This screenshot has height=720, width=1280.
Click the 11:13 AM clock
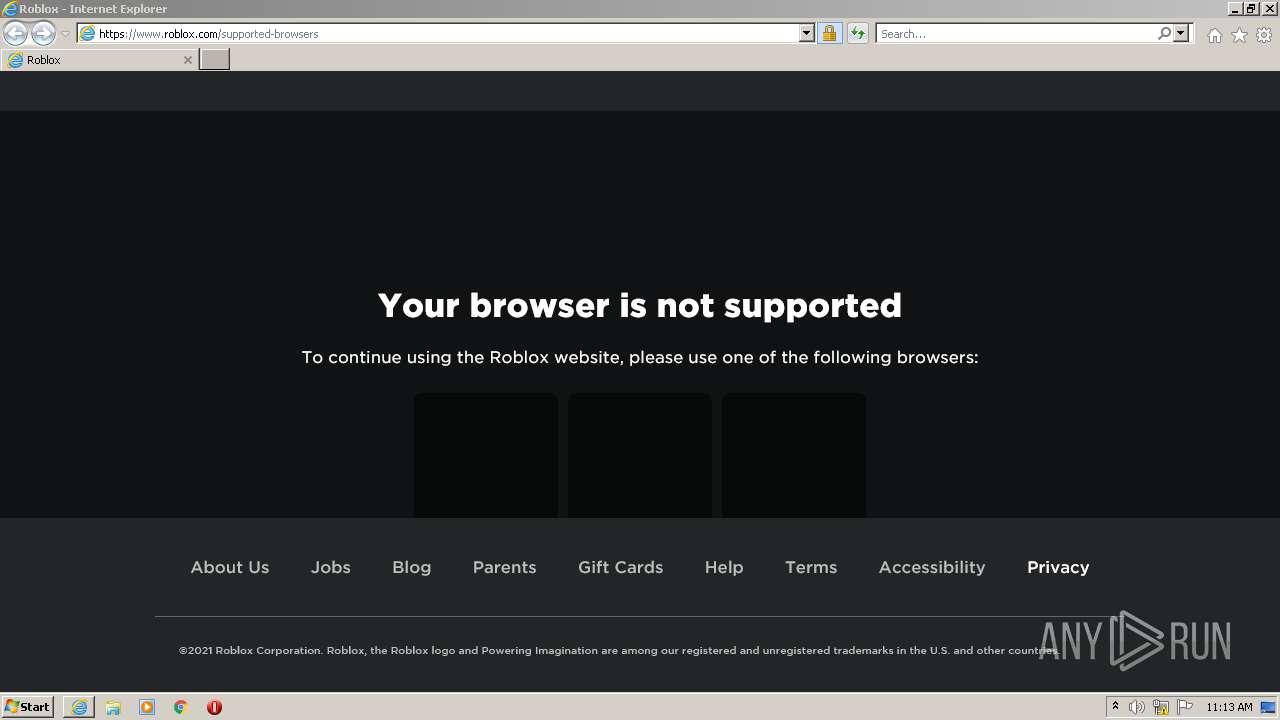tap(1229, 707)
